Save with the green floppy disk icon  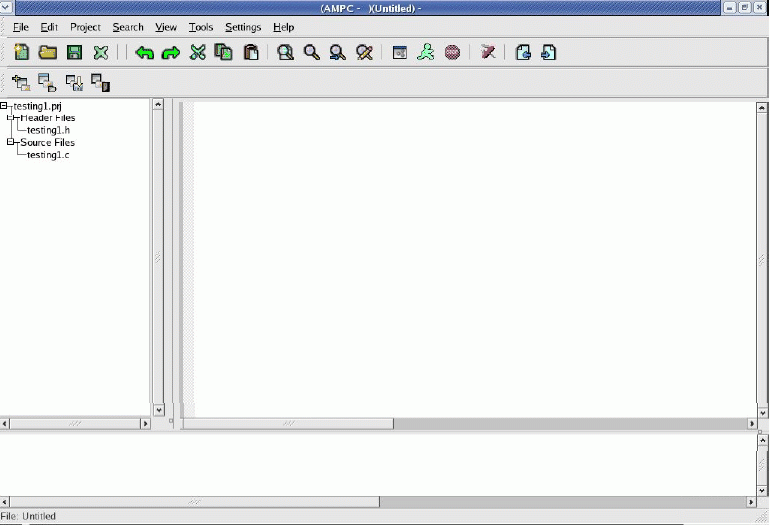click(x=74, y=52)
